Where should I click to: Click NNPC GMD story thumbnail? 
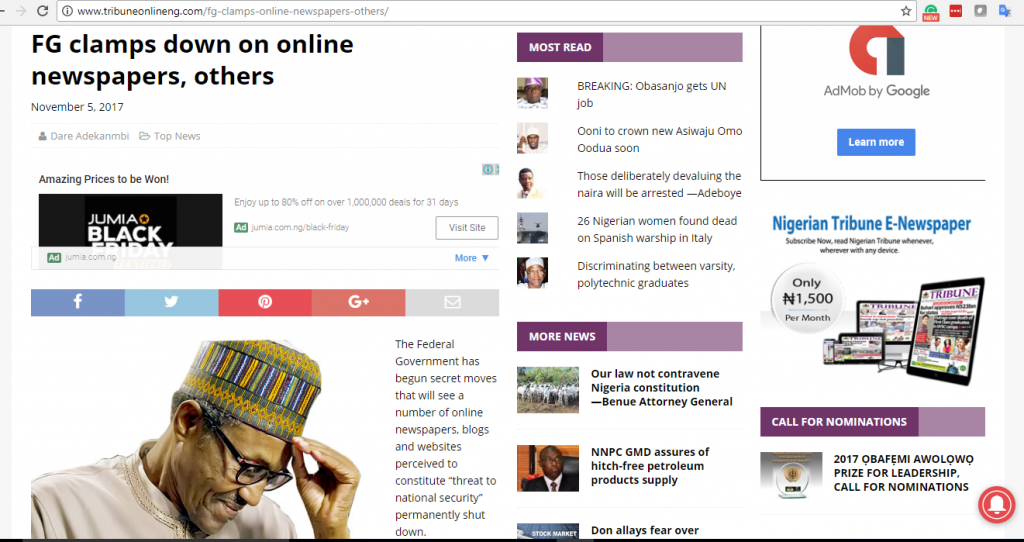click(x=547, y=468)
